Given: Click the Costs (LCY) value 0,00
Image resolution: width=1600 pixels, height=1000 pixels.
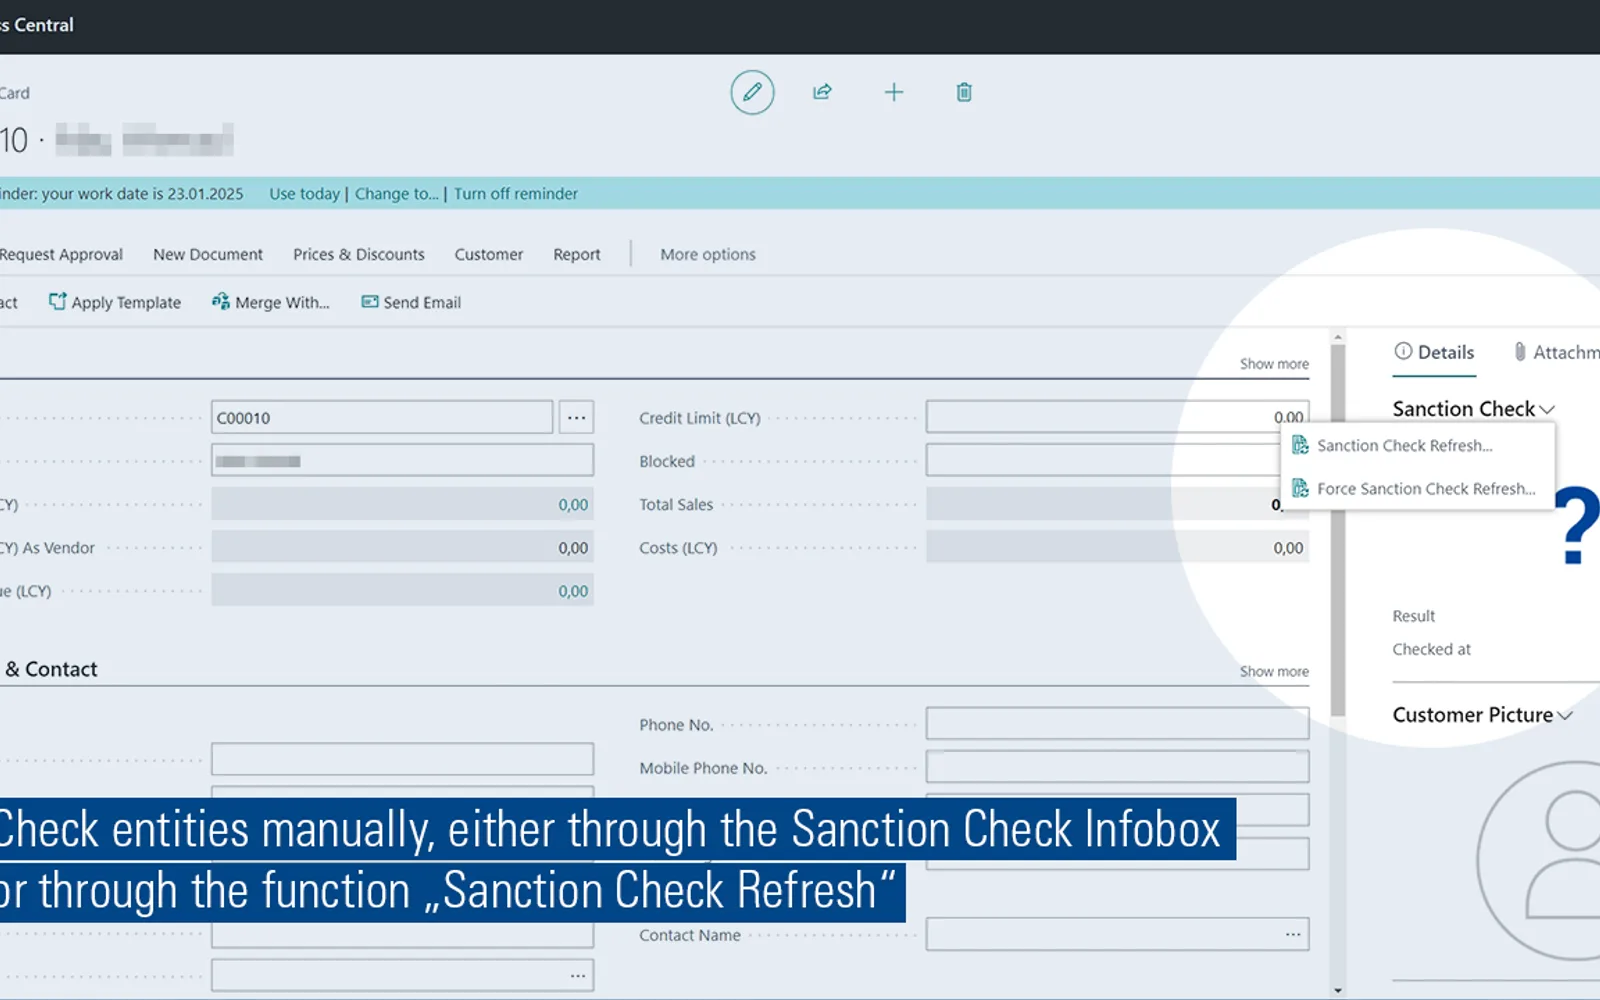Looking at the screenshot, I should 1288,547.
